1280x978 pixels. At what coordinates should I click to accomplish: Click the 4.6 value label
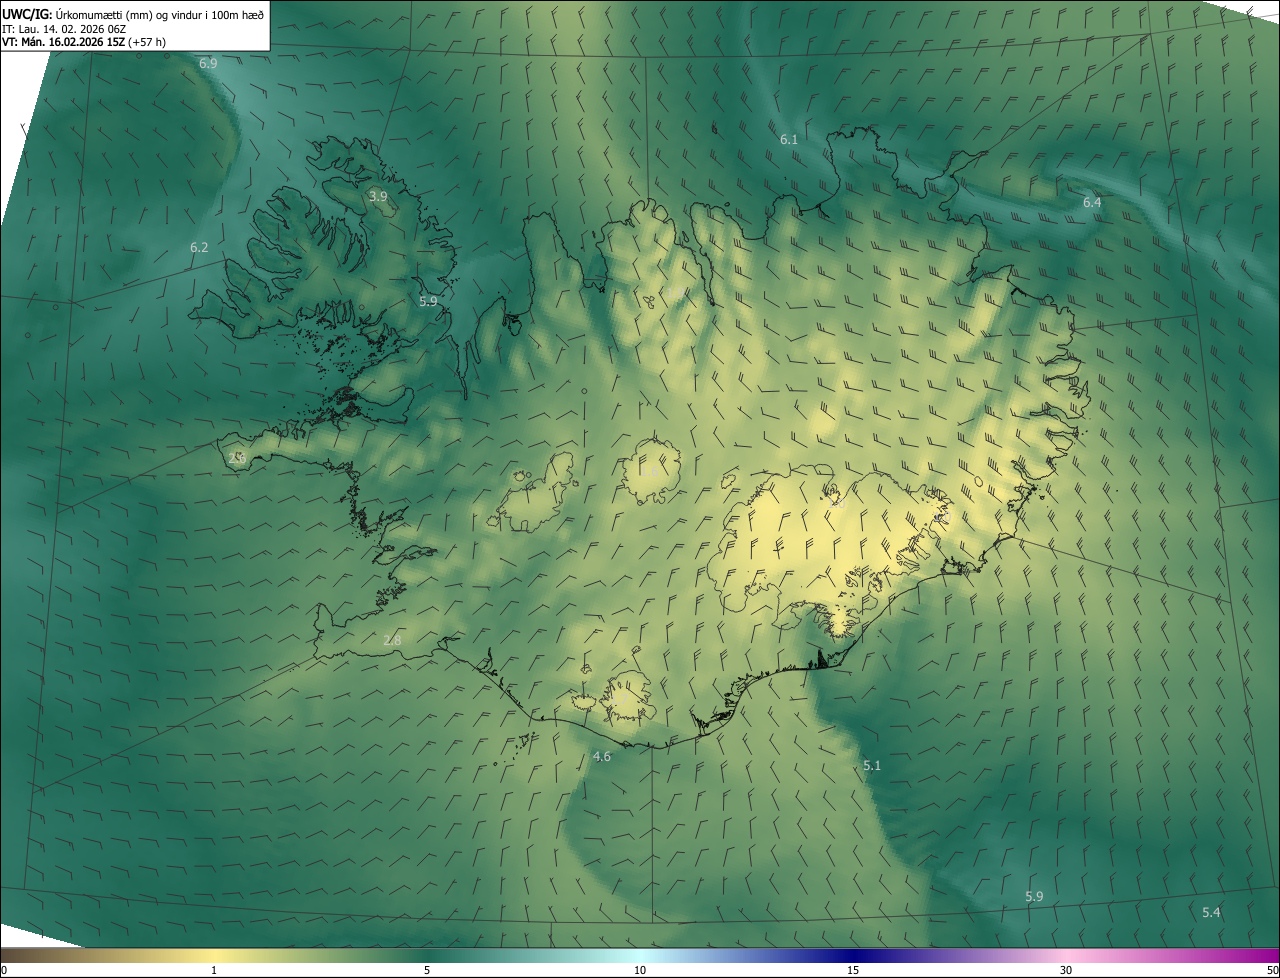[x=602, y=757]
